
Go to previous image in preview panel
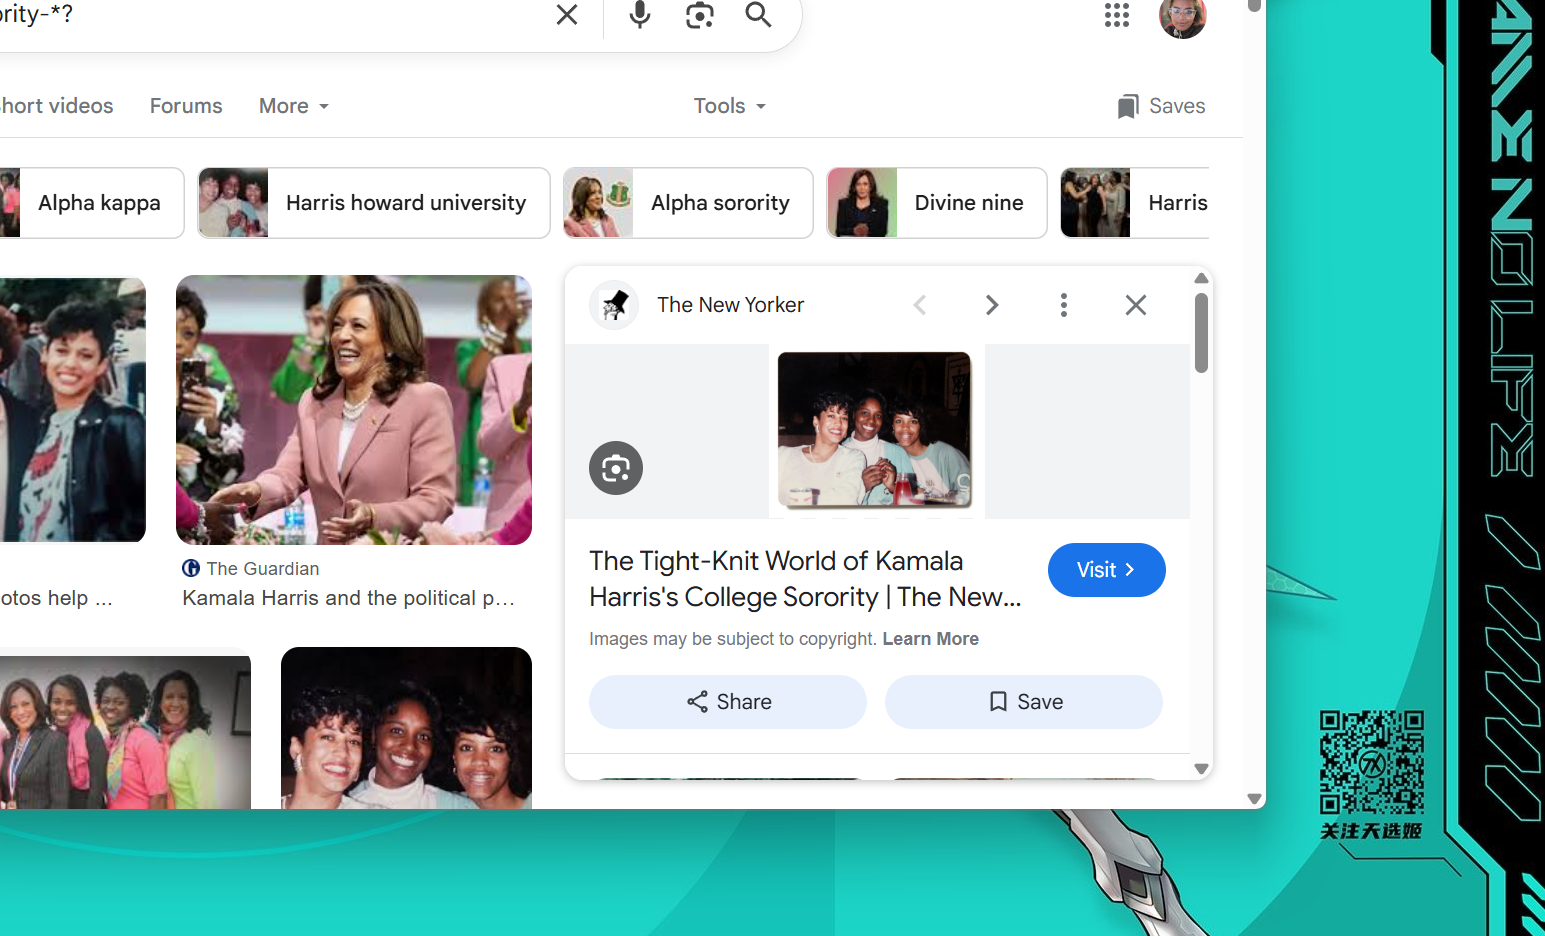click(920, 305)
